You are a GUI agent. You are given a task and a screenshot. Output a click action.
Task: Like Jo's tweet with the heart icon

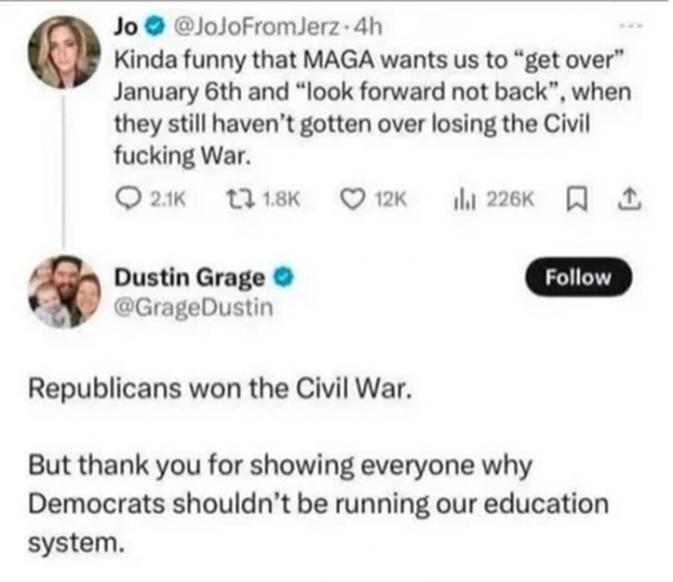[352, 199]
